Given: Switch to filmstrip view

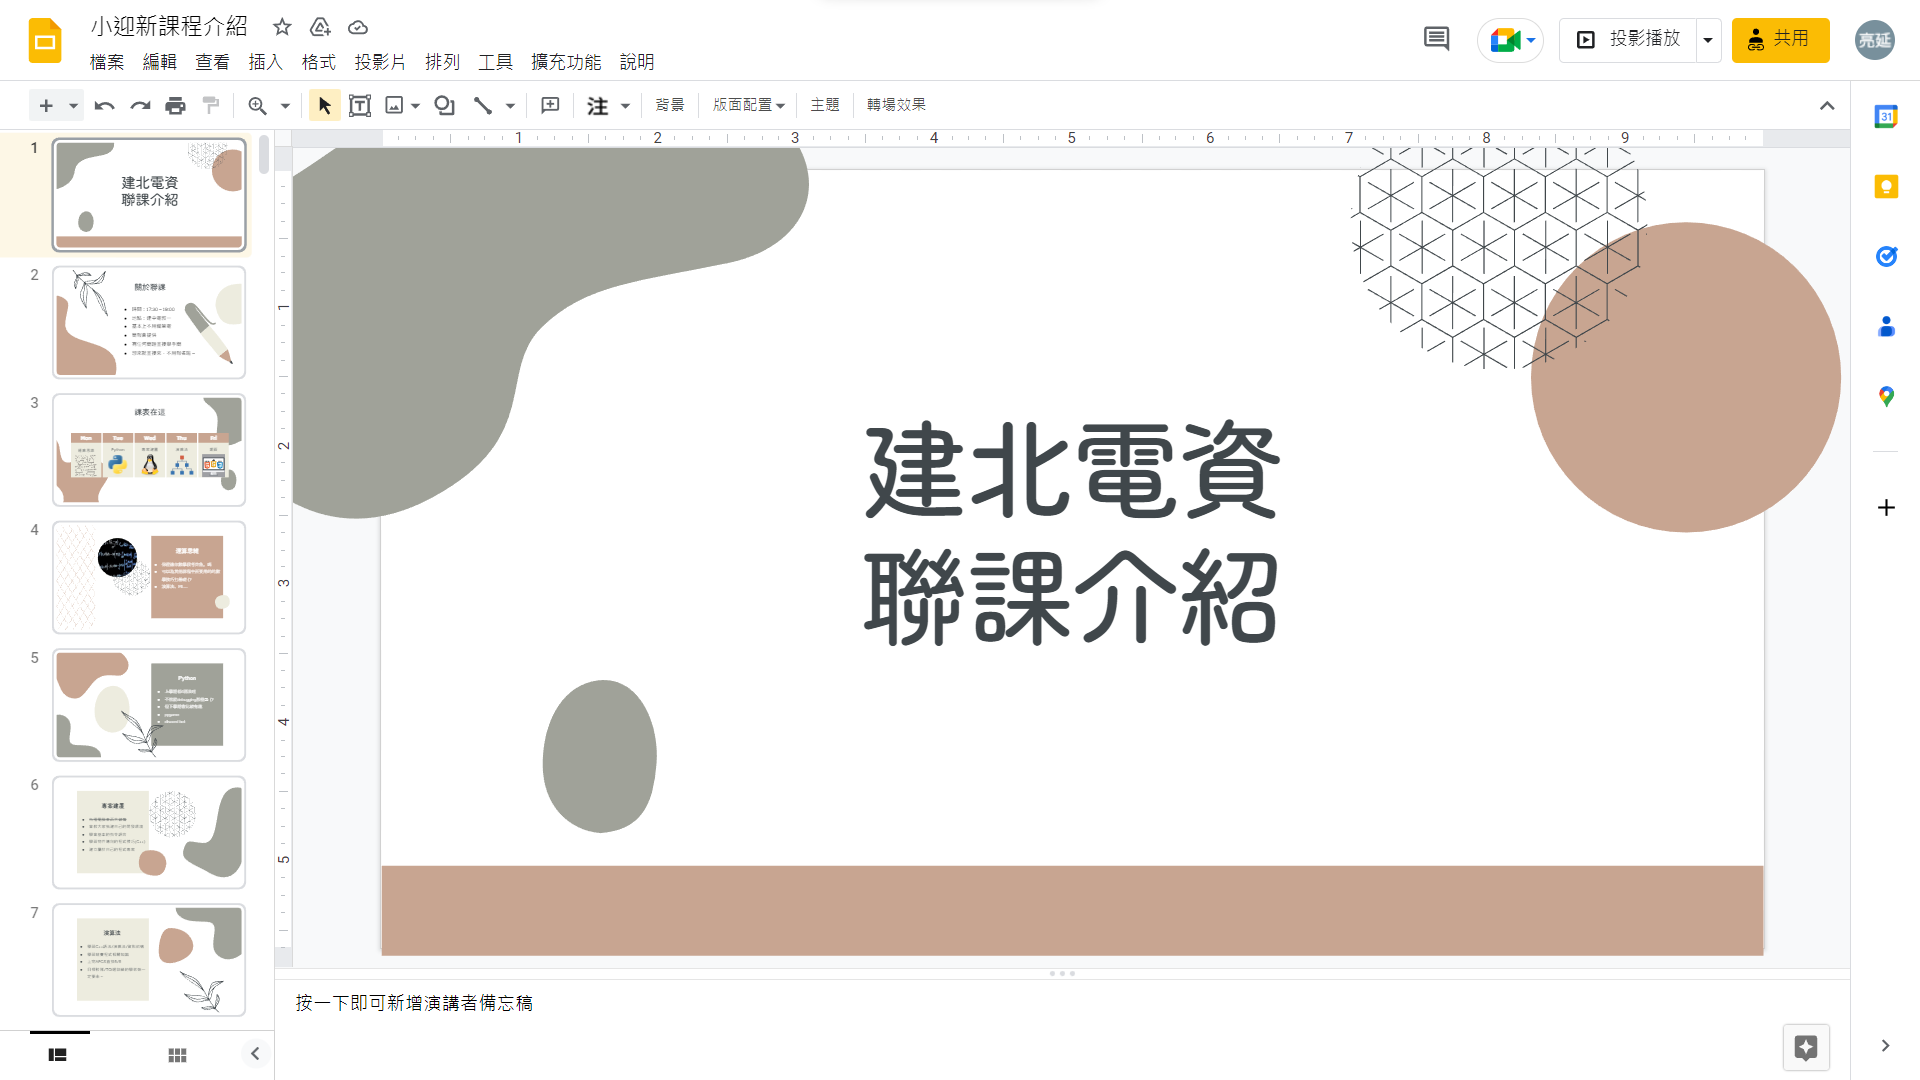Looking at the screenshot, I should tap(58, 1054).
